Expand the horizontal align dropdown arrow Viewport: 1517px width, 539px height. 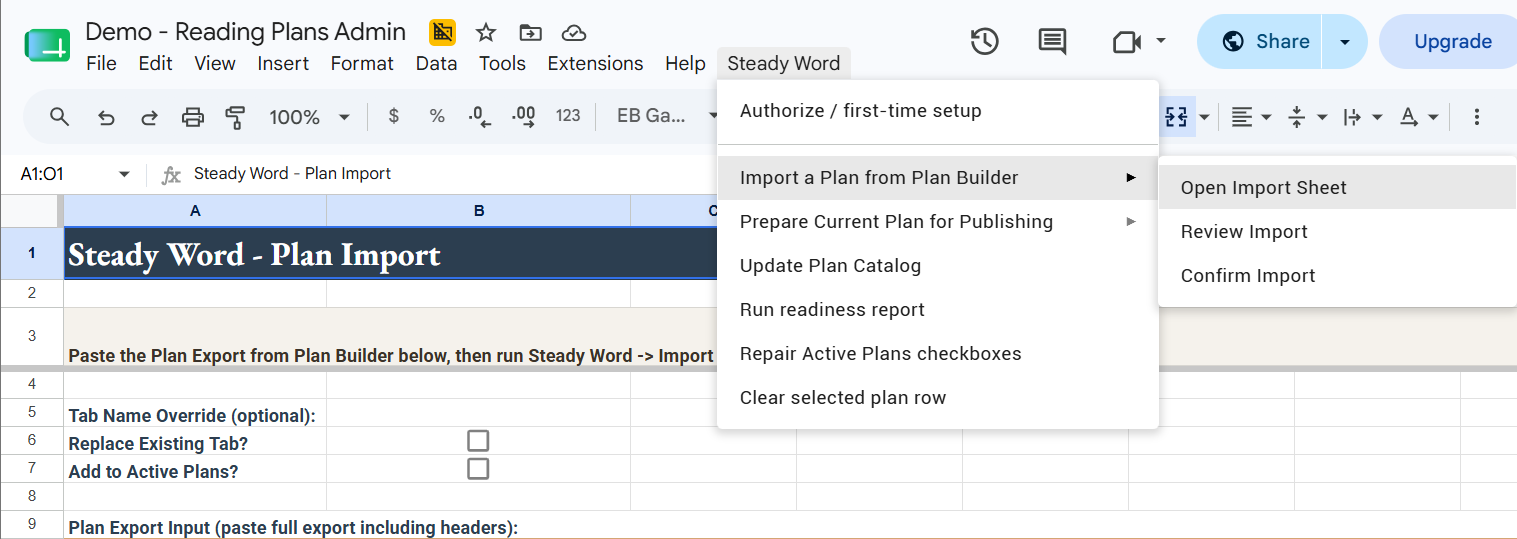click(x=1266, y=117)
